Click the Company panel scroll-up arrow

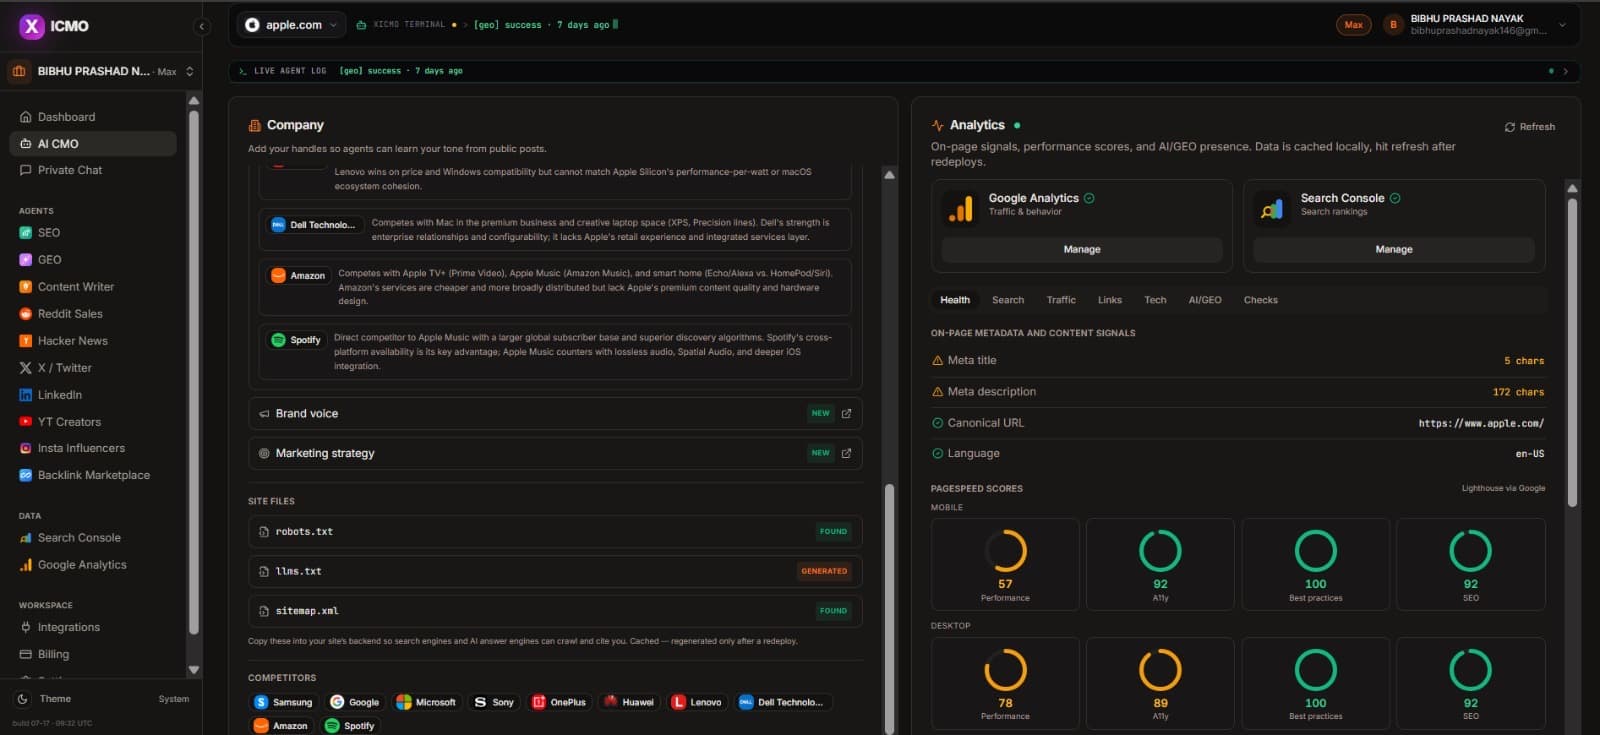coord(889,175)
